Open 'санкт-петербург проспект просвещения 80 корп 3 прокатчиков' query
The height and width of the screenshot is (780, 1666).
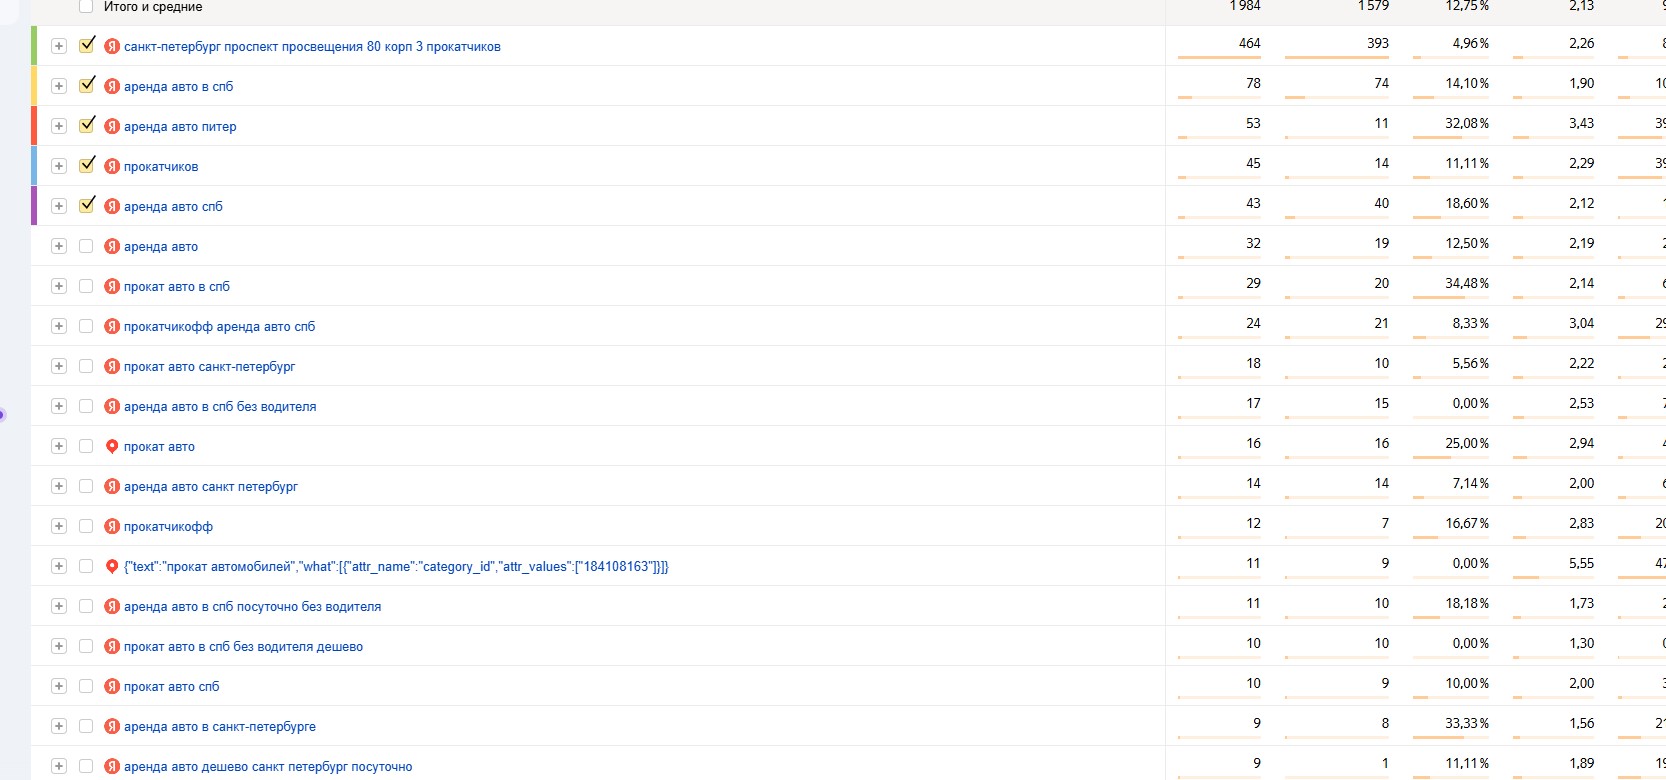[312, 46]
